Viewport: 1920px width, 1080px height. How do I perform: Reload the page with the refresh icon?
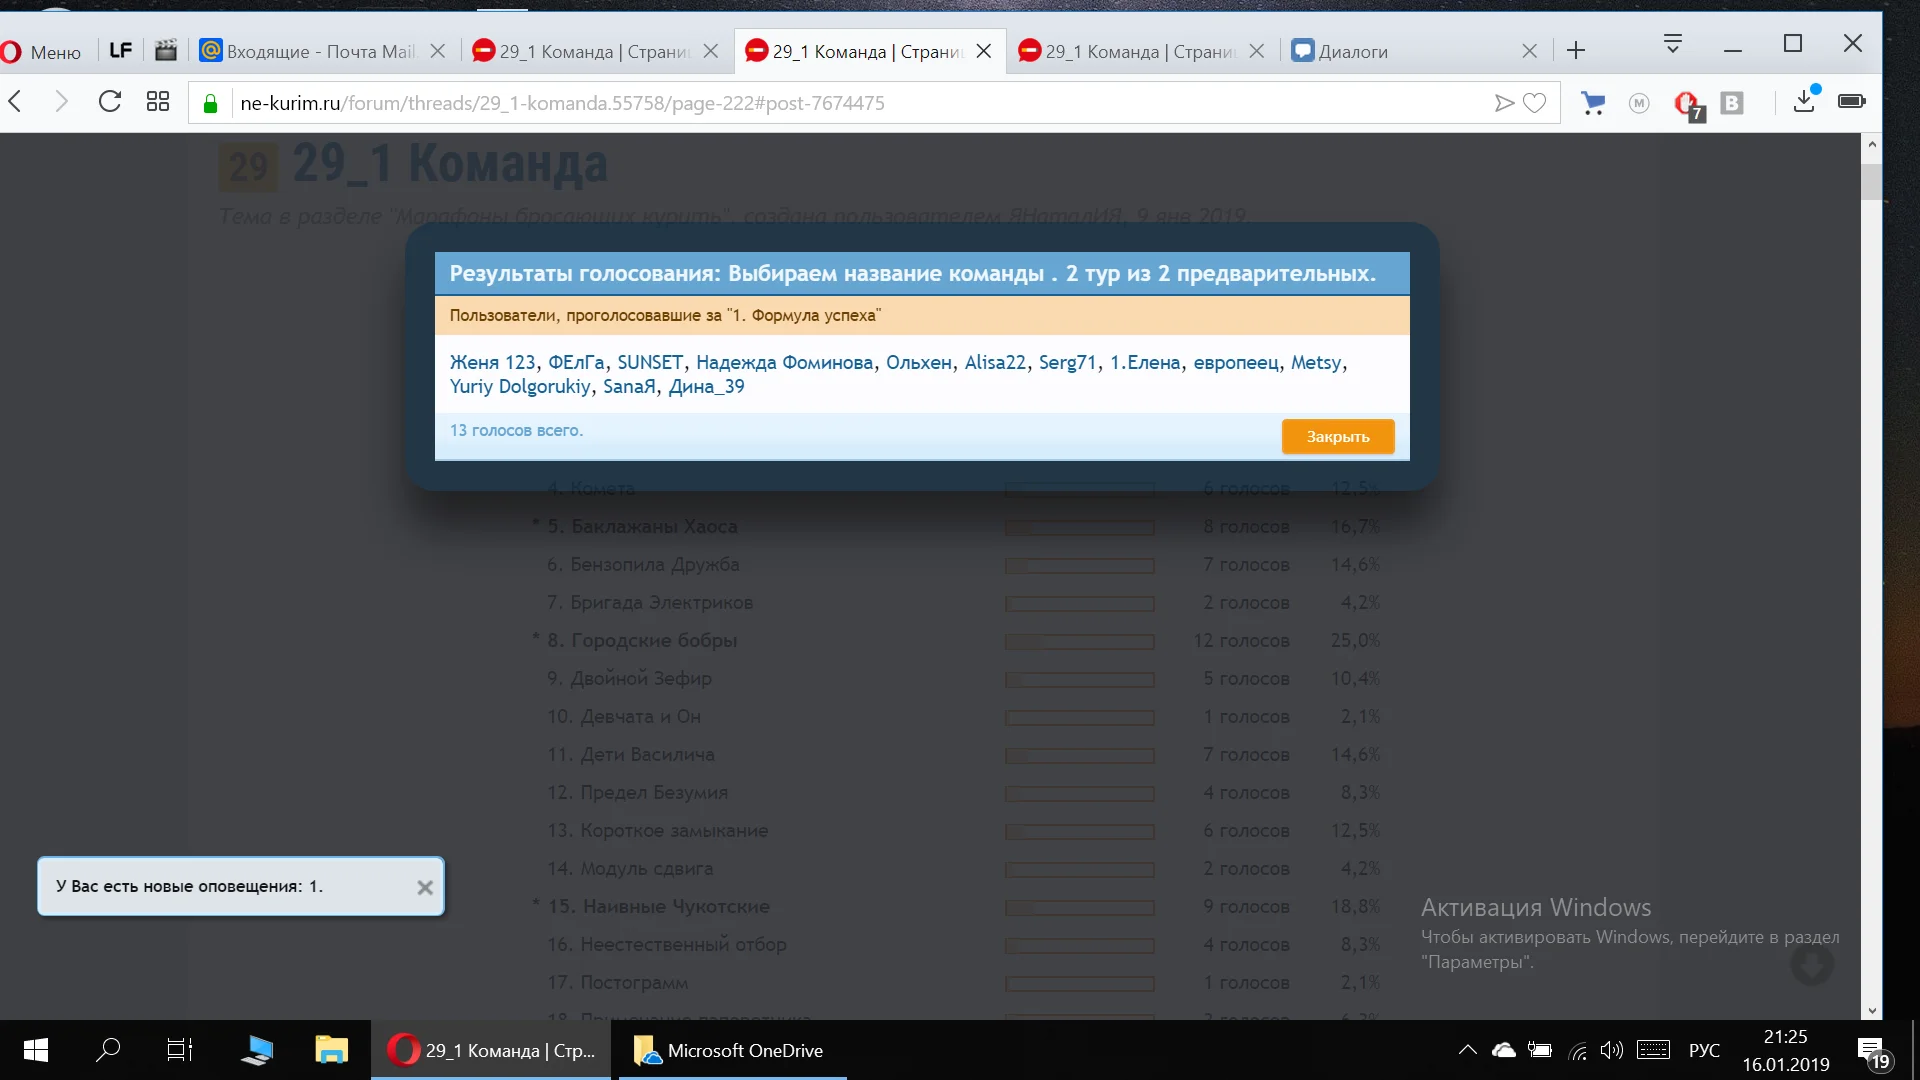pos(110,102)
